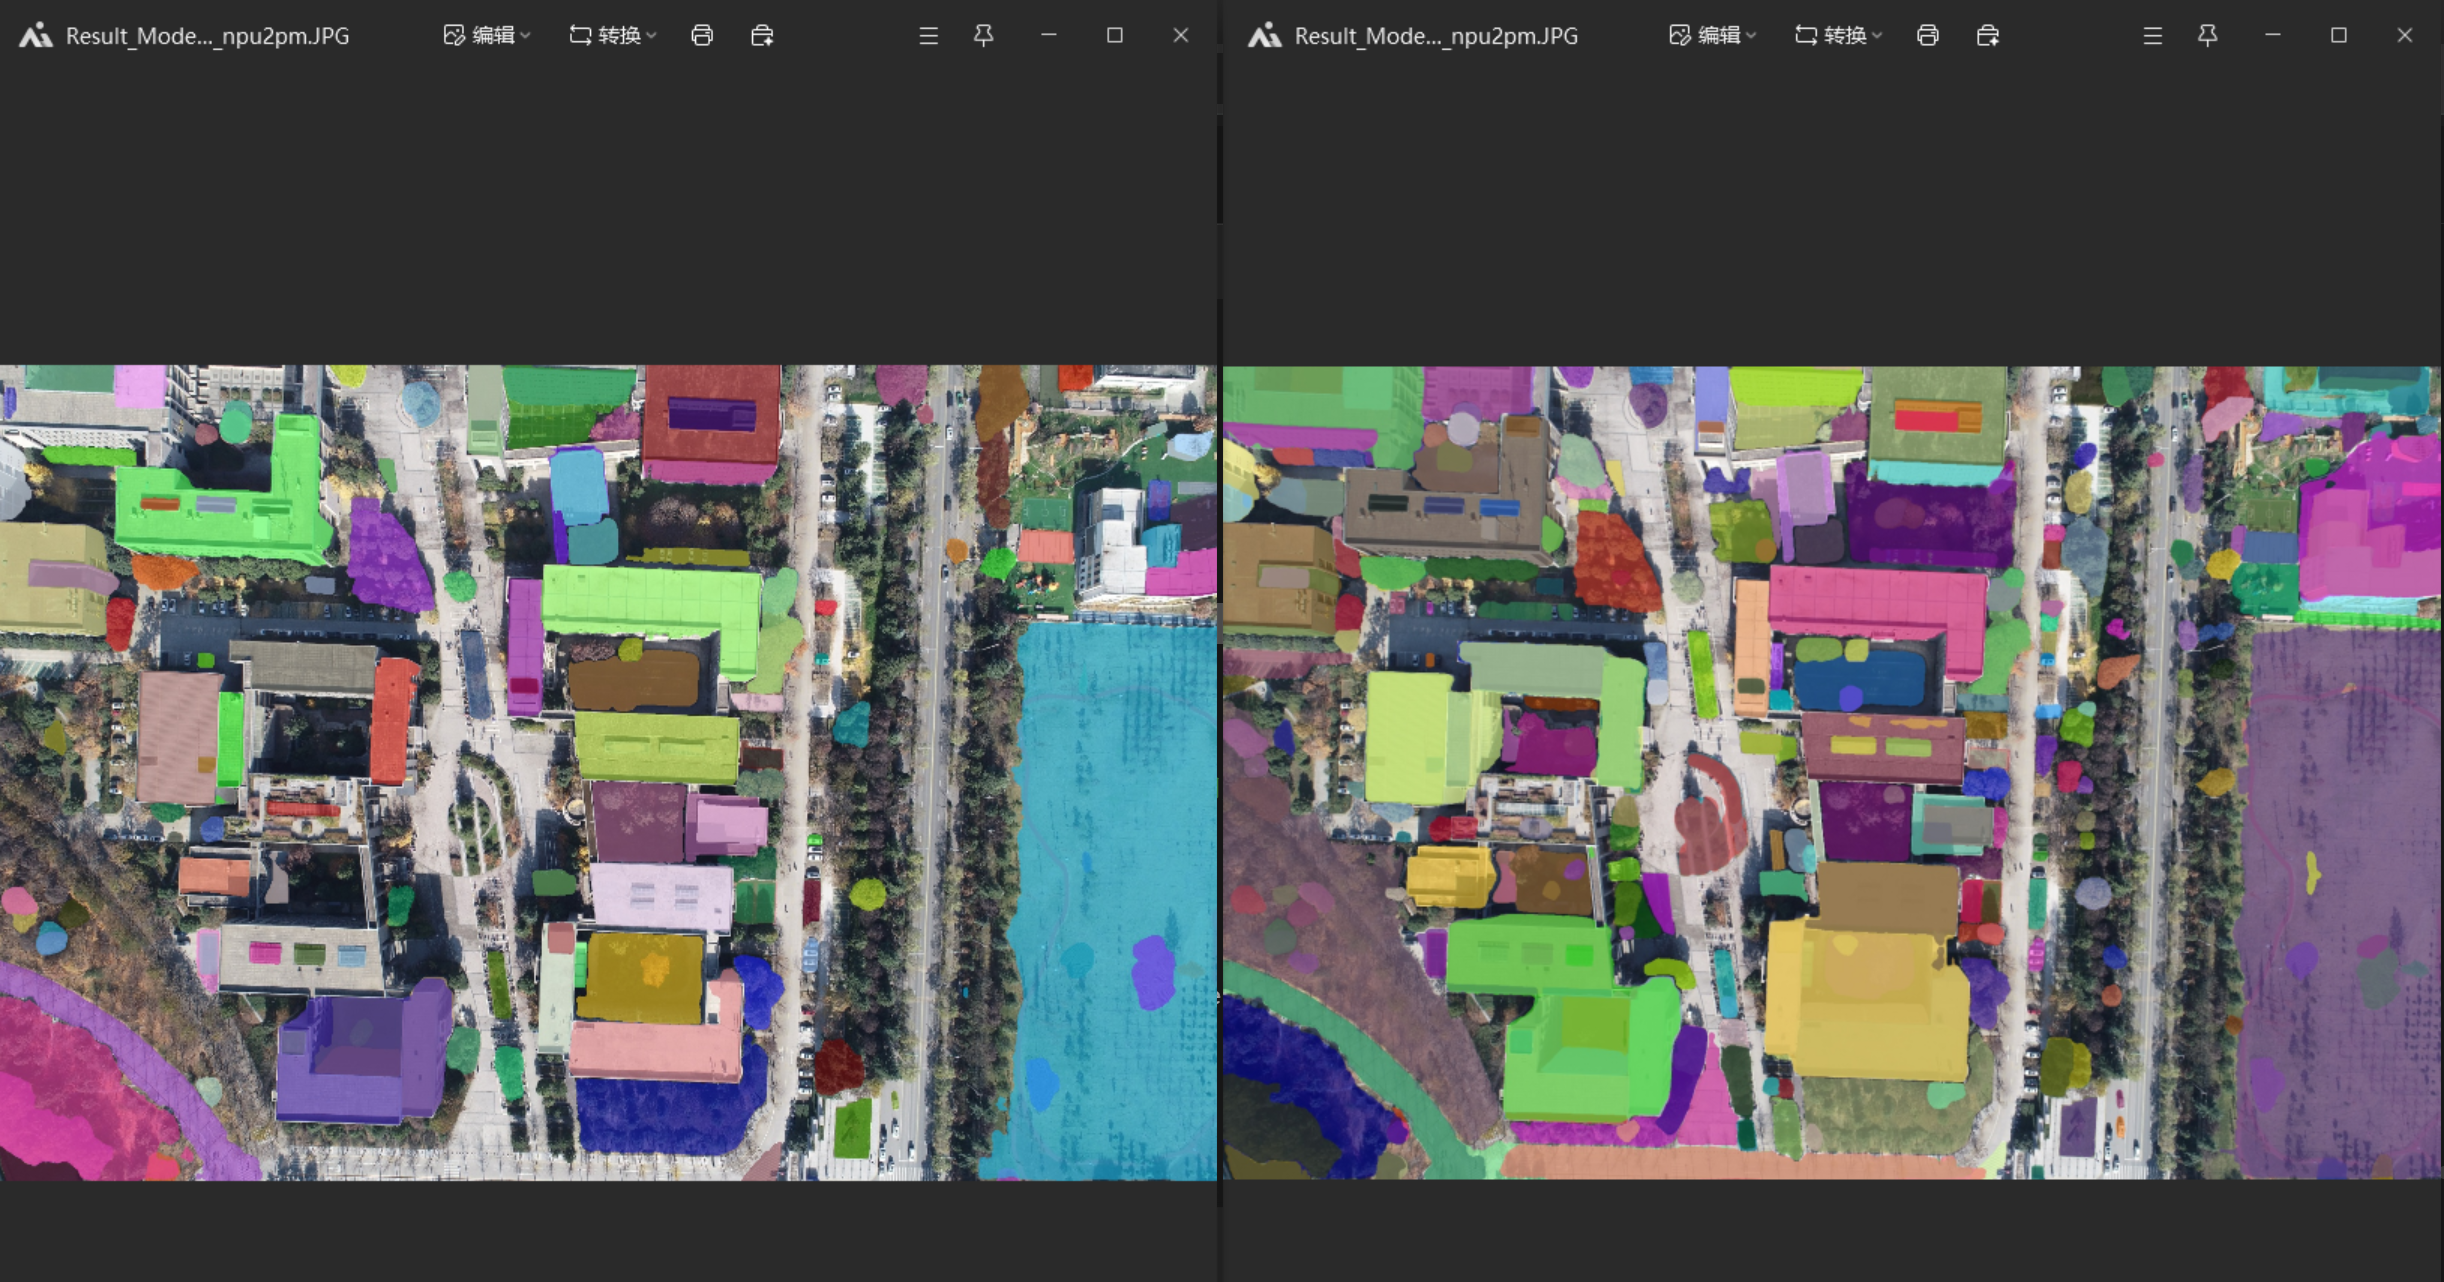This screenshot has width=2444, height=1282.
Task: Click the print icon in left window
Action: [x=702, y=36]
